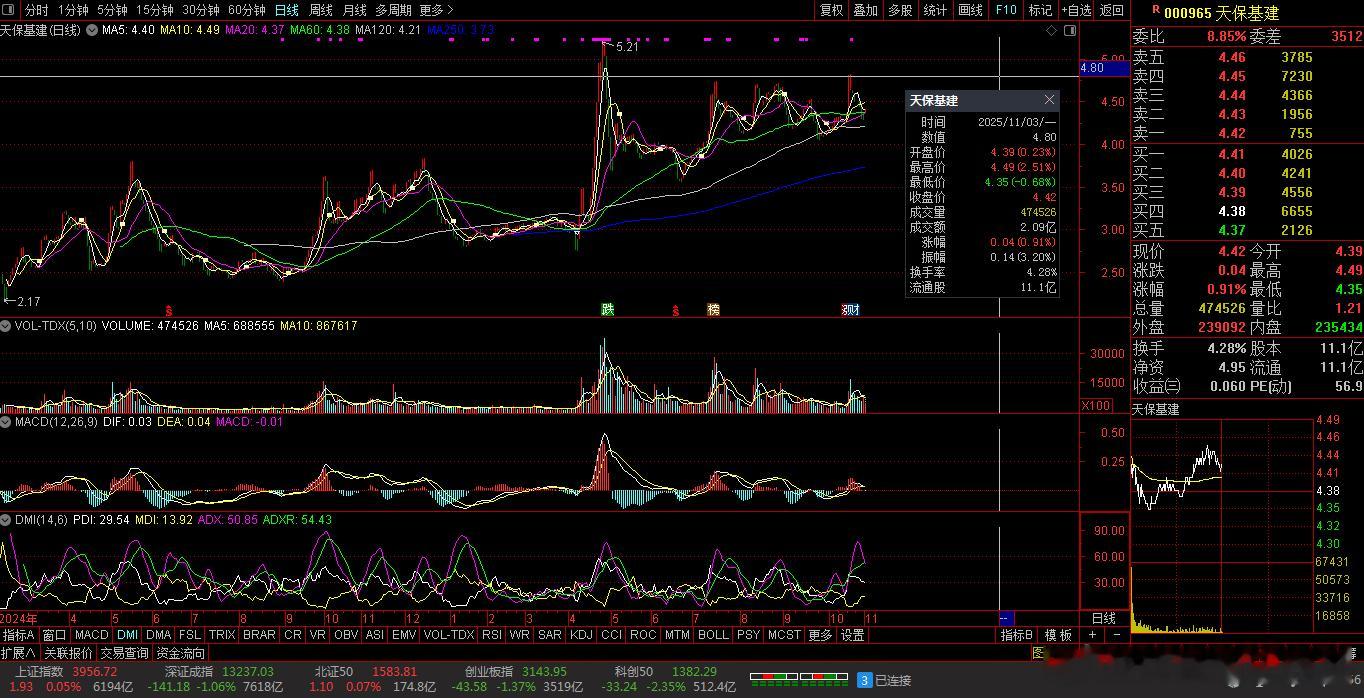Add stock to watchlist with +自选

point(1075,10)
